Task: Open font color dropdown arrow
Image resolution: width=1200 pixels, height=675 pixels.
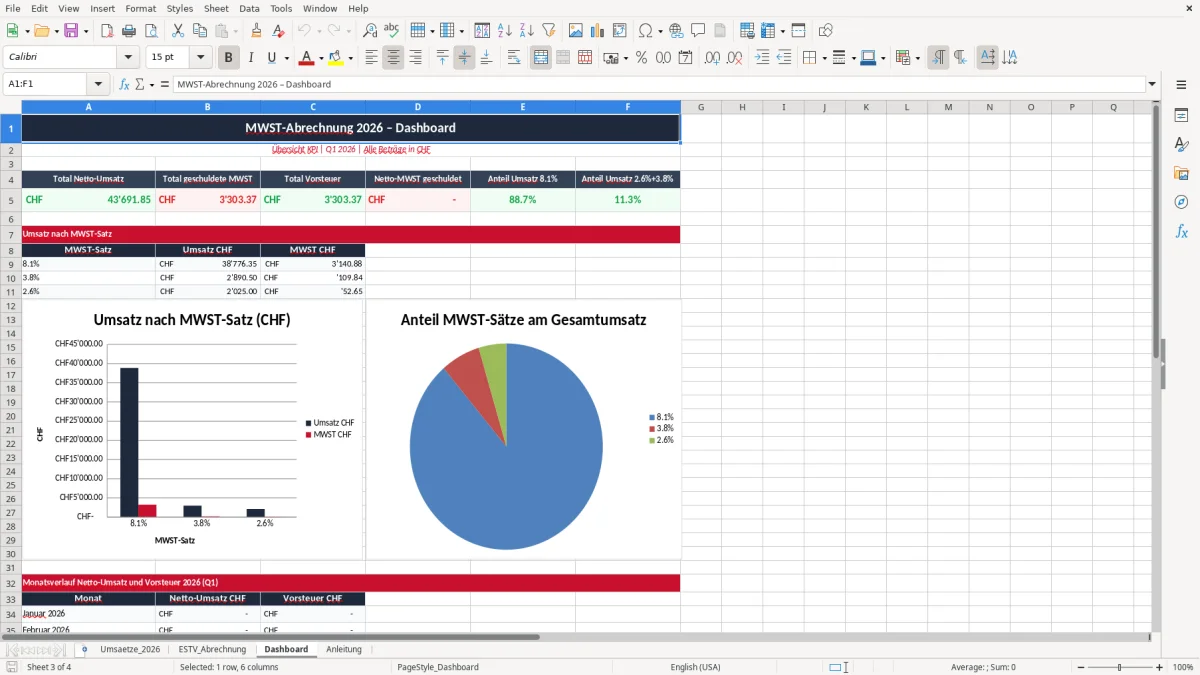Action: tap(320, 58)
